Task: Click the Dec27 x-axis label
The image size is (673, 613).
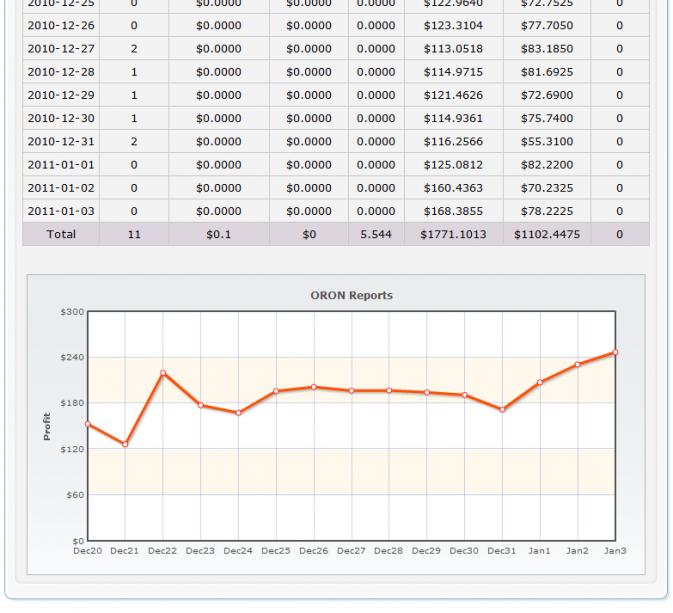Action: coord(351,551)
